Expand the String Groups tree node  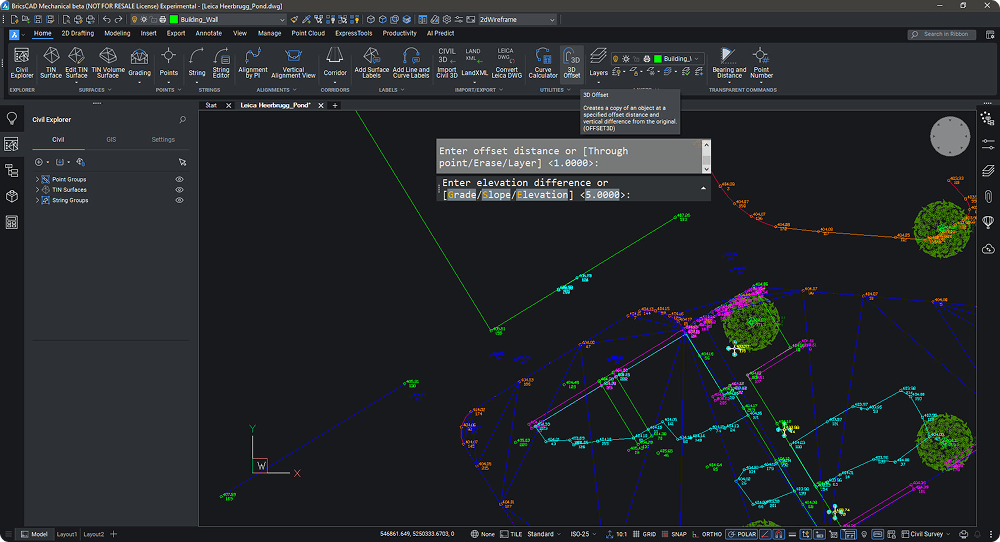[x=37, y=200]
